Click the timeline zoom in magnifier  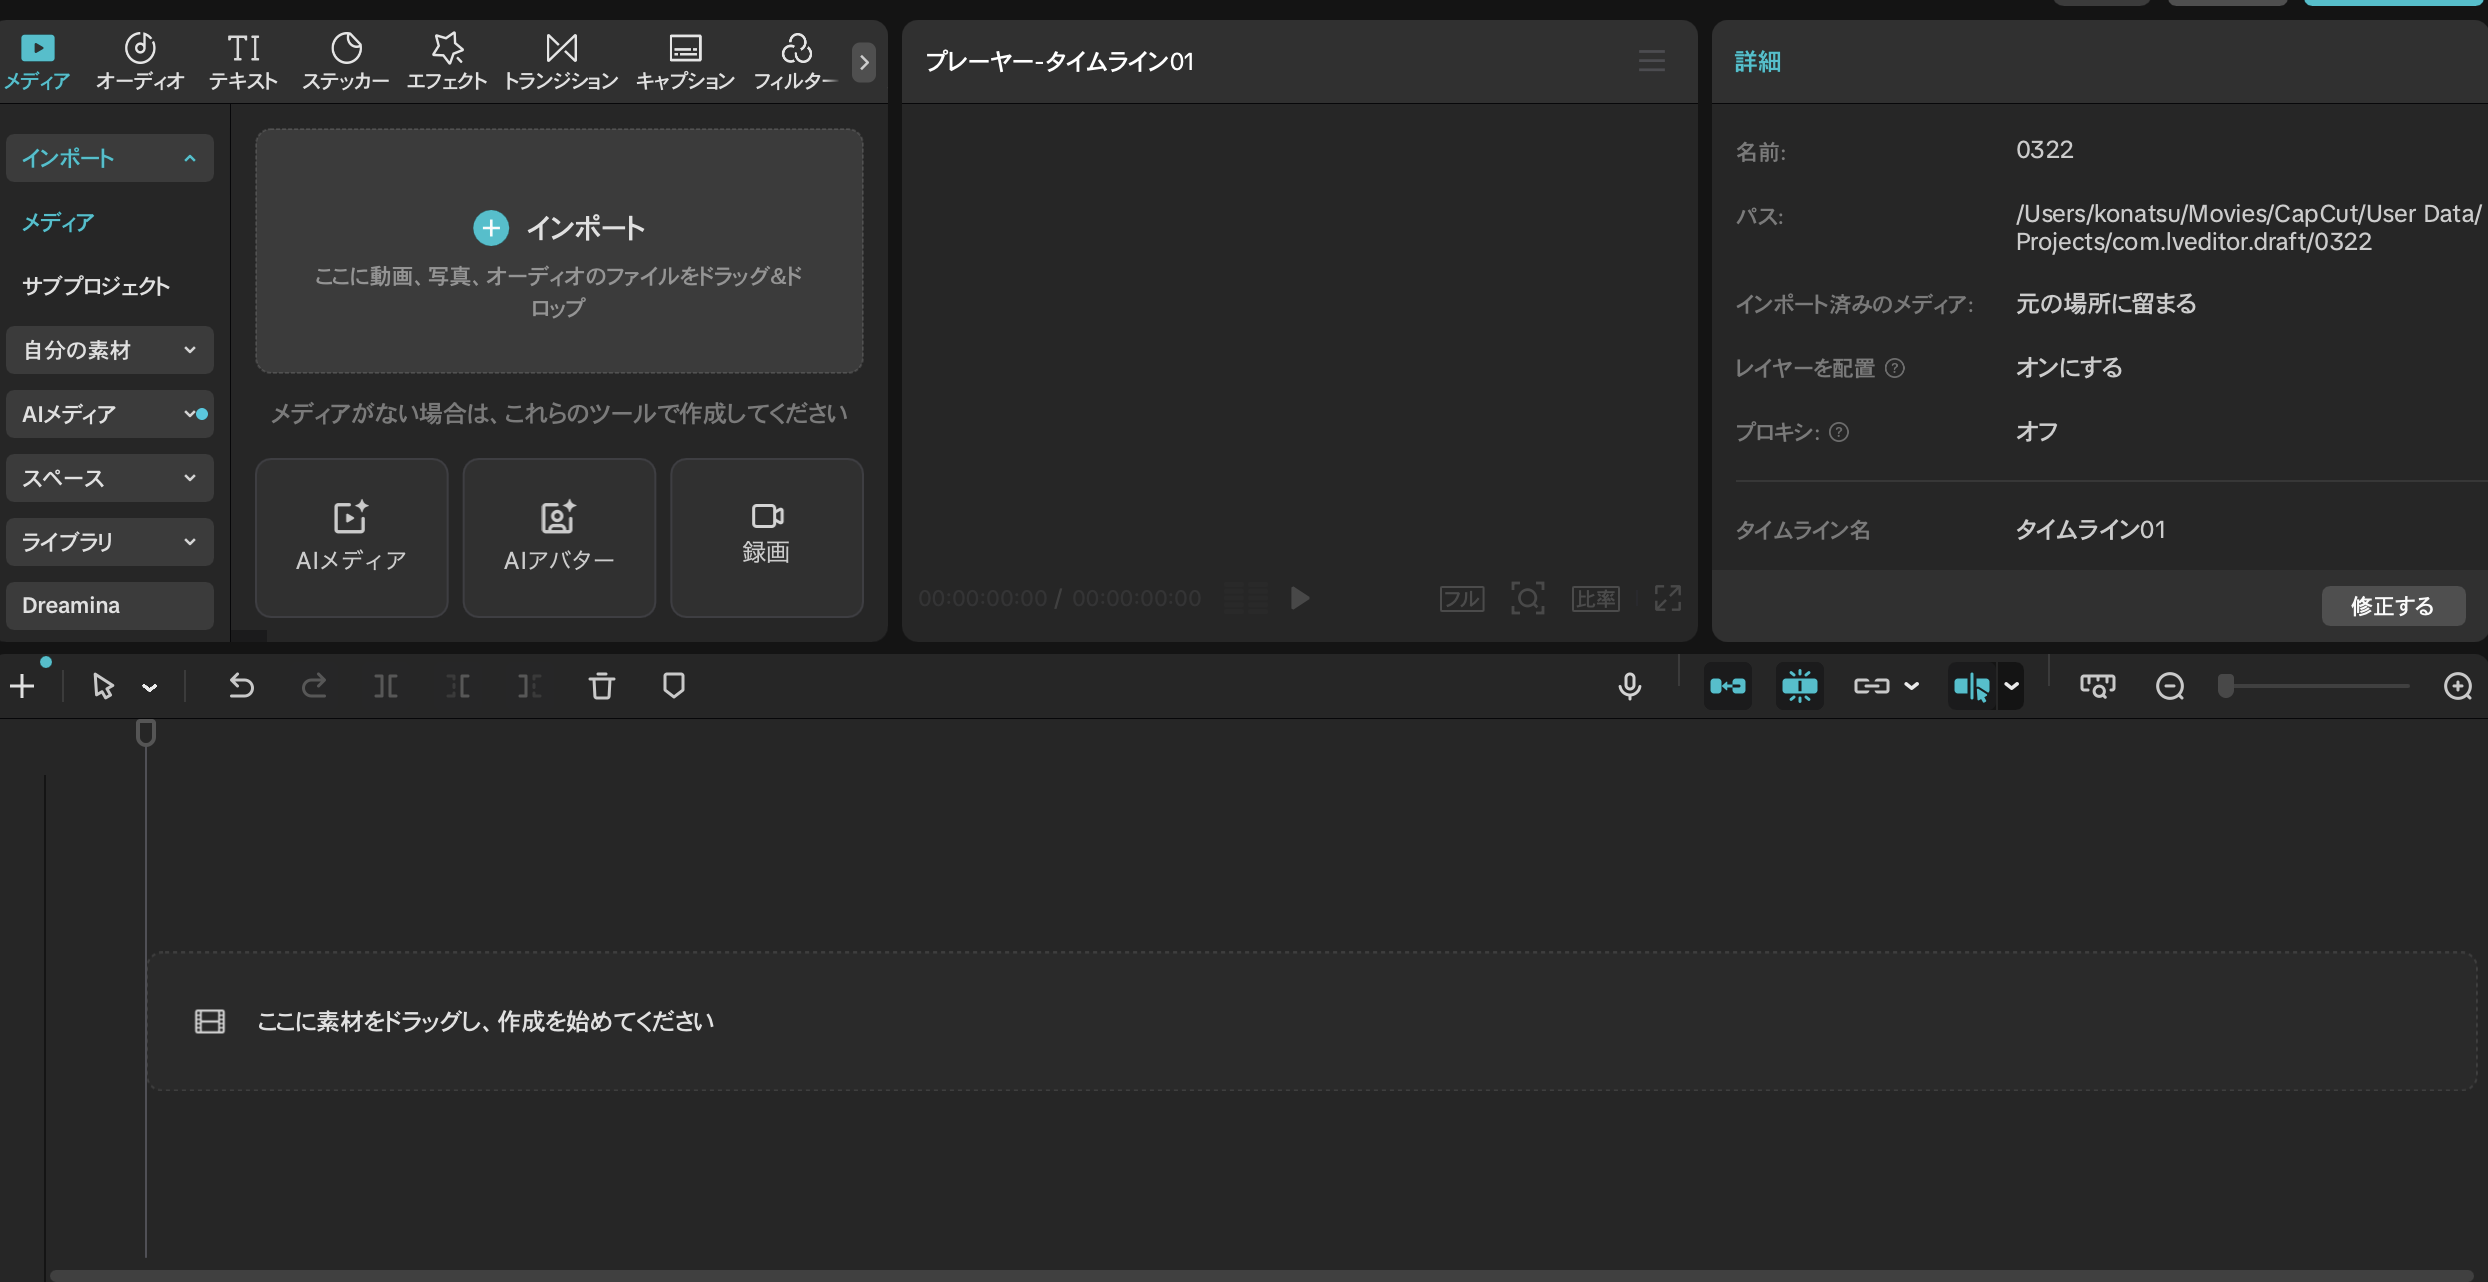[2457, 686]
